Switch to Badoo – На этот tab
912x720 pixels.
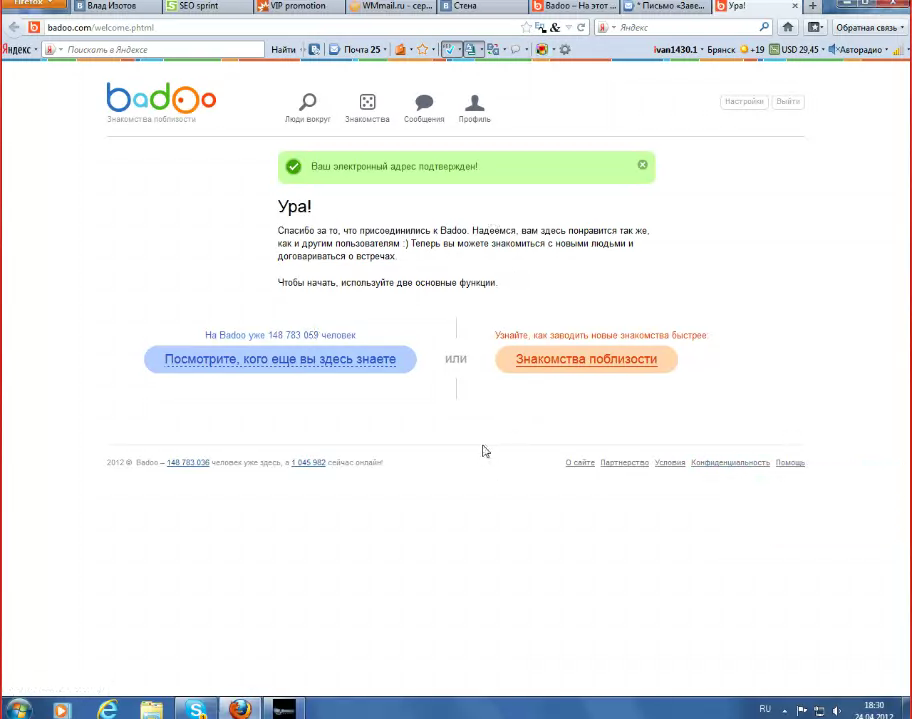point(575,6)
